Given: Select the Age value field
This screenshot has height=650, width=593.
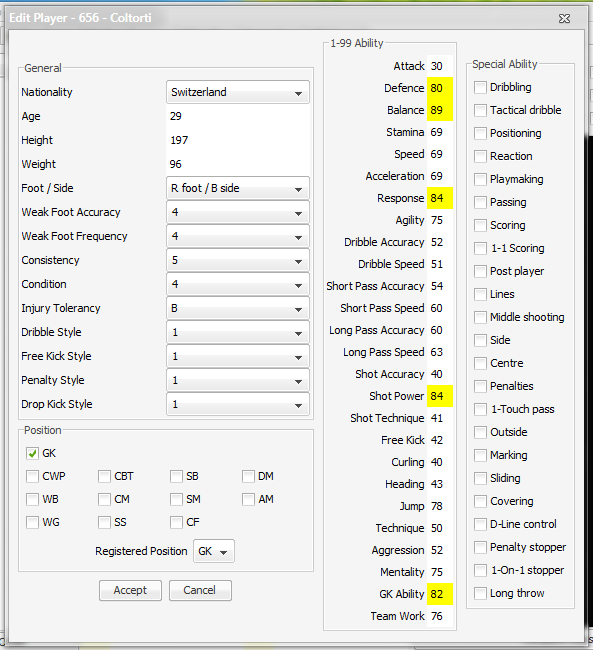Looking at the screenshot, I should pos(238,116).
